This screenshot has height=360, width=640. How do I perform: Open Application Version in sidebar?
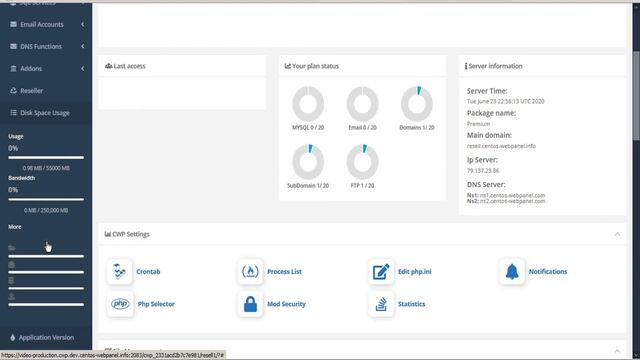tap(46, 338)
